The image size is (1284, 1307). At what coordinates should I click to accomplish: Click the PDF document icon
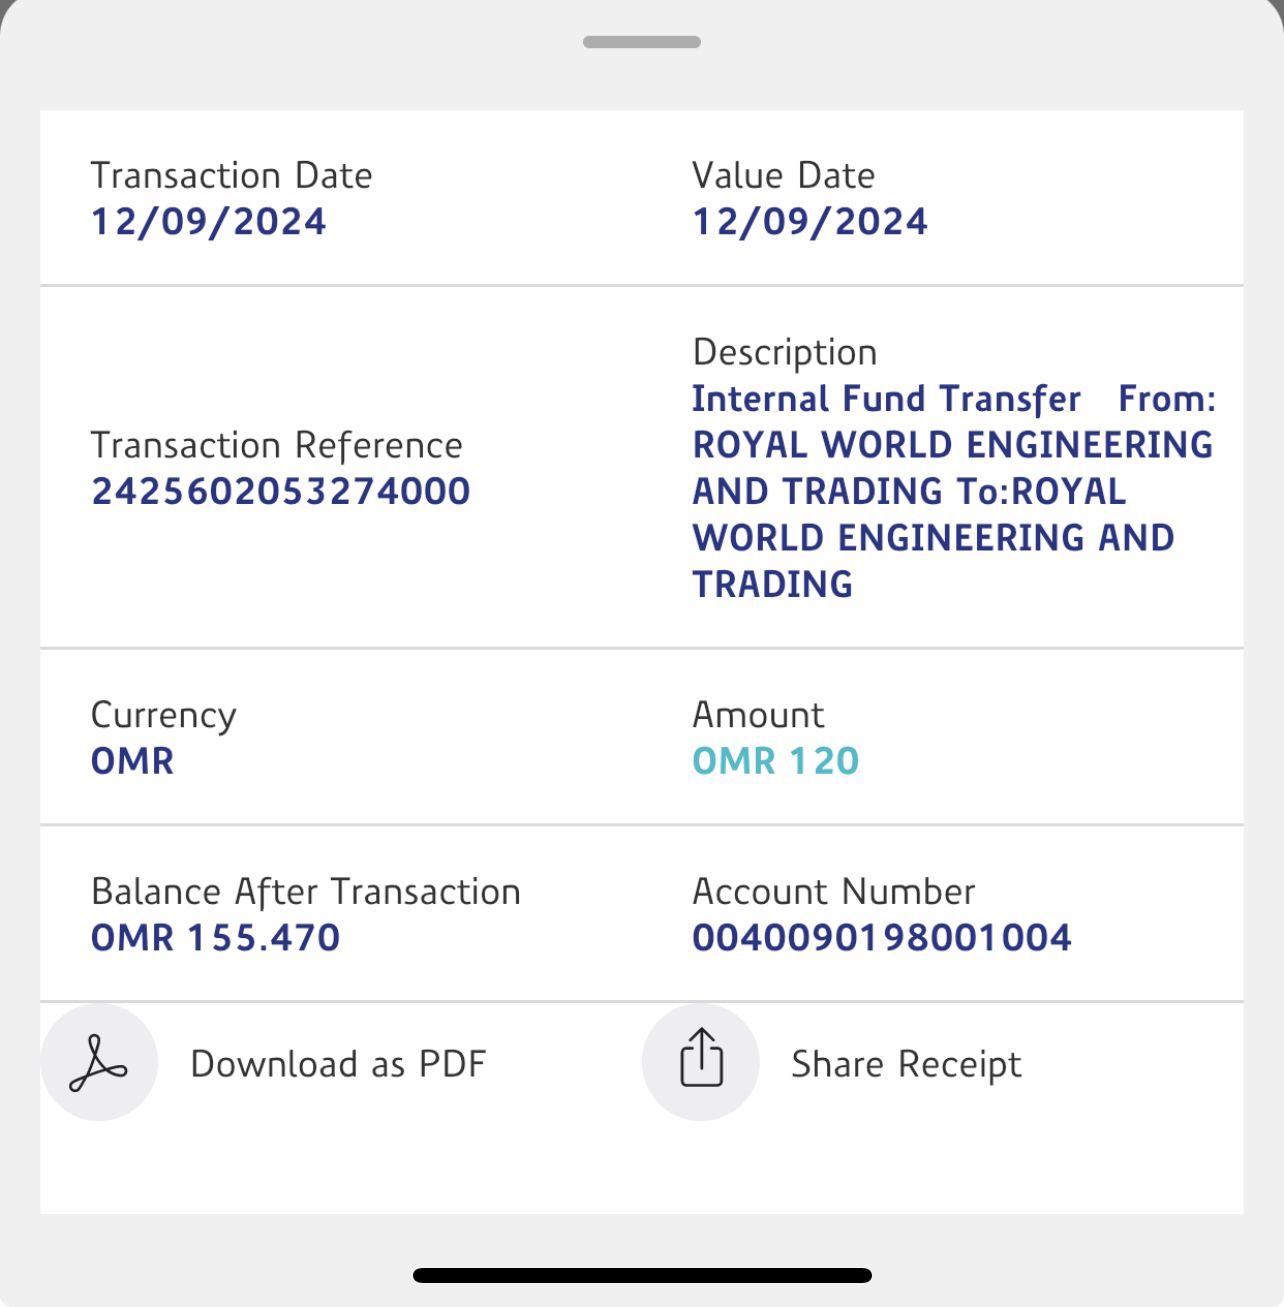tap(98, 1063)
